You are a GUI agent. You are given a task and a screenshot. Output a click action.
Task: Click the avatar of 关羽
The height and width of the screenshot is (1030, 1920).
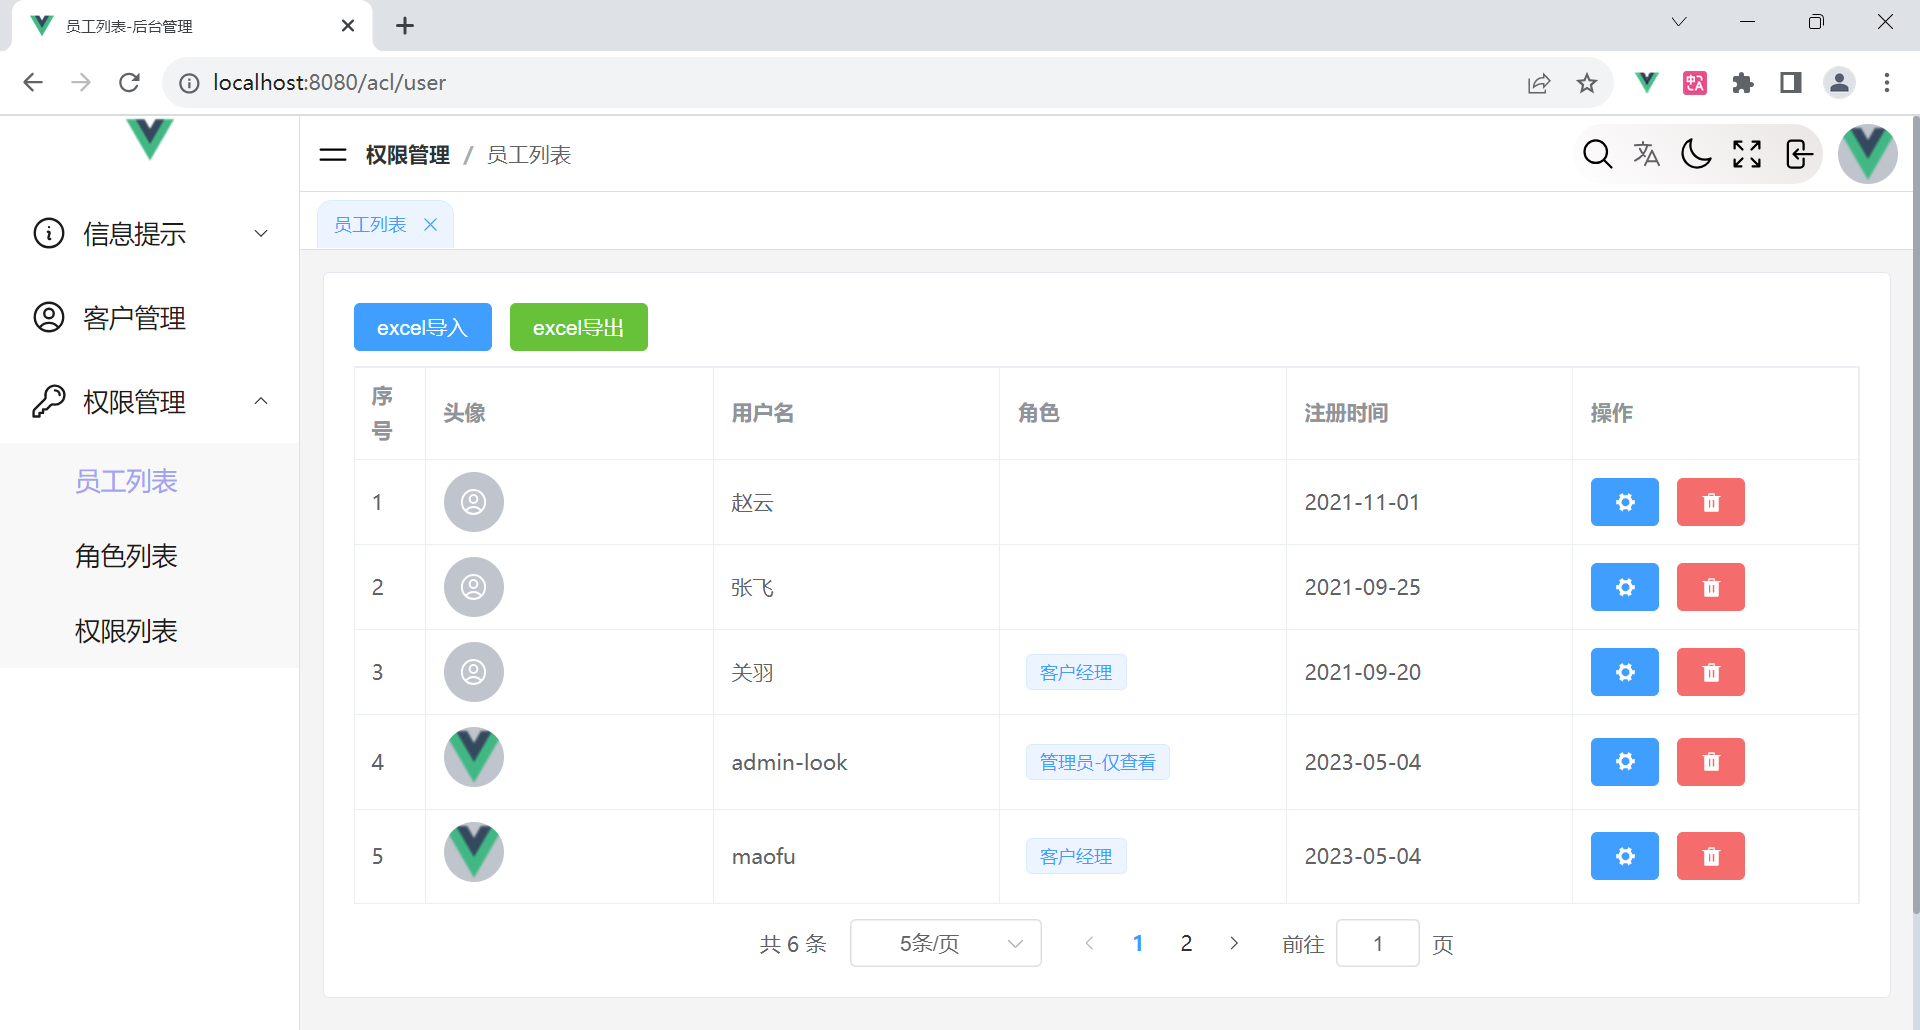click(x=474, y=672)
